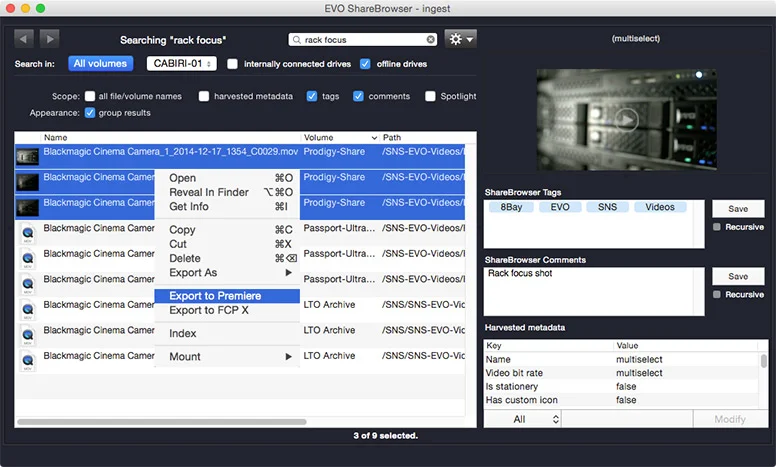The image size is (776, 467).
Task: Click thumbnail of second Prodigy-Share file
Action: [27, 182]
